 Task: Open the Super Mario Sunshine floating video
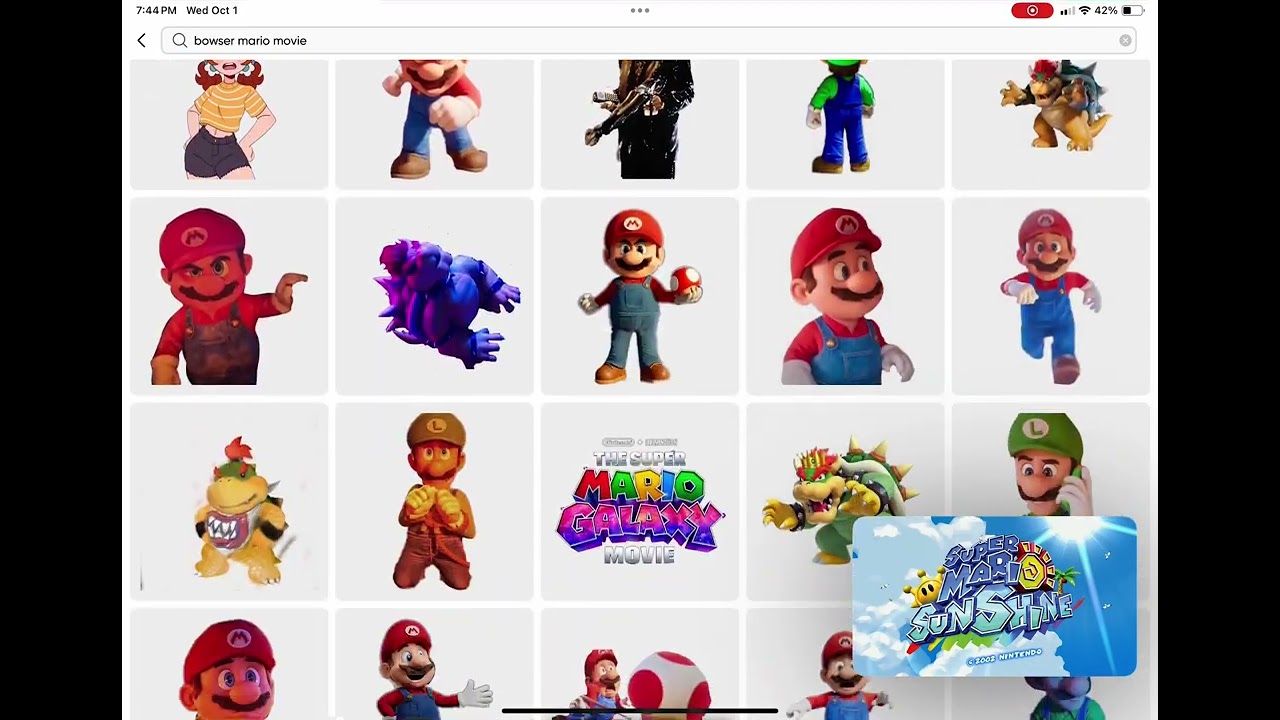[994, 597]
